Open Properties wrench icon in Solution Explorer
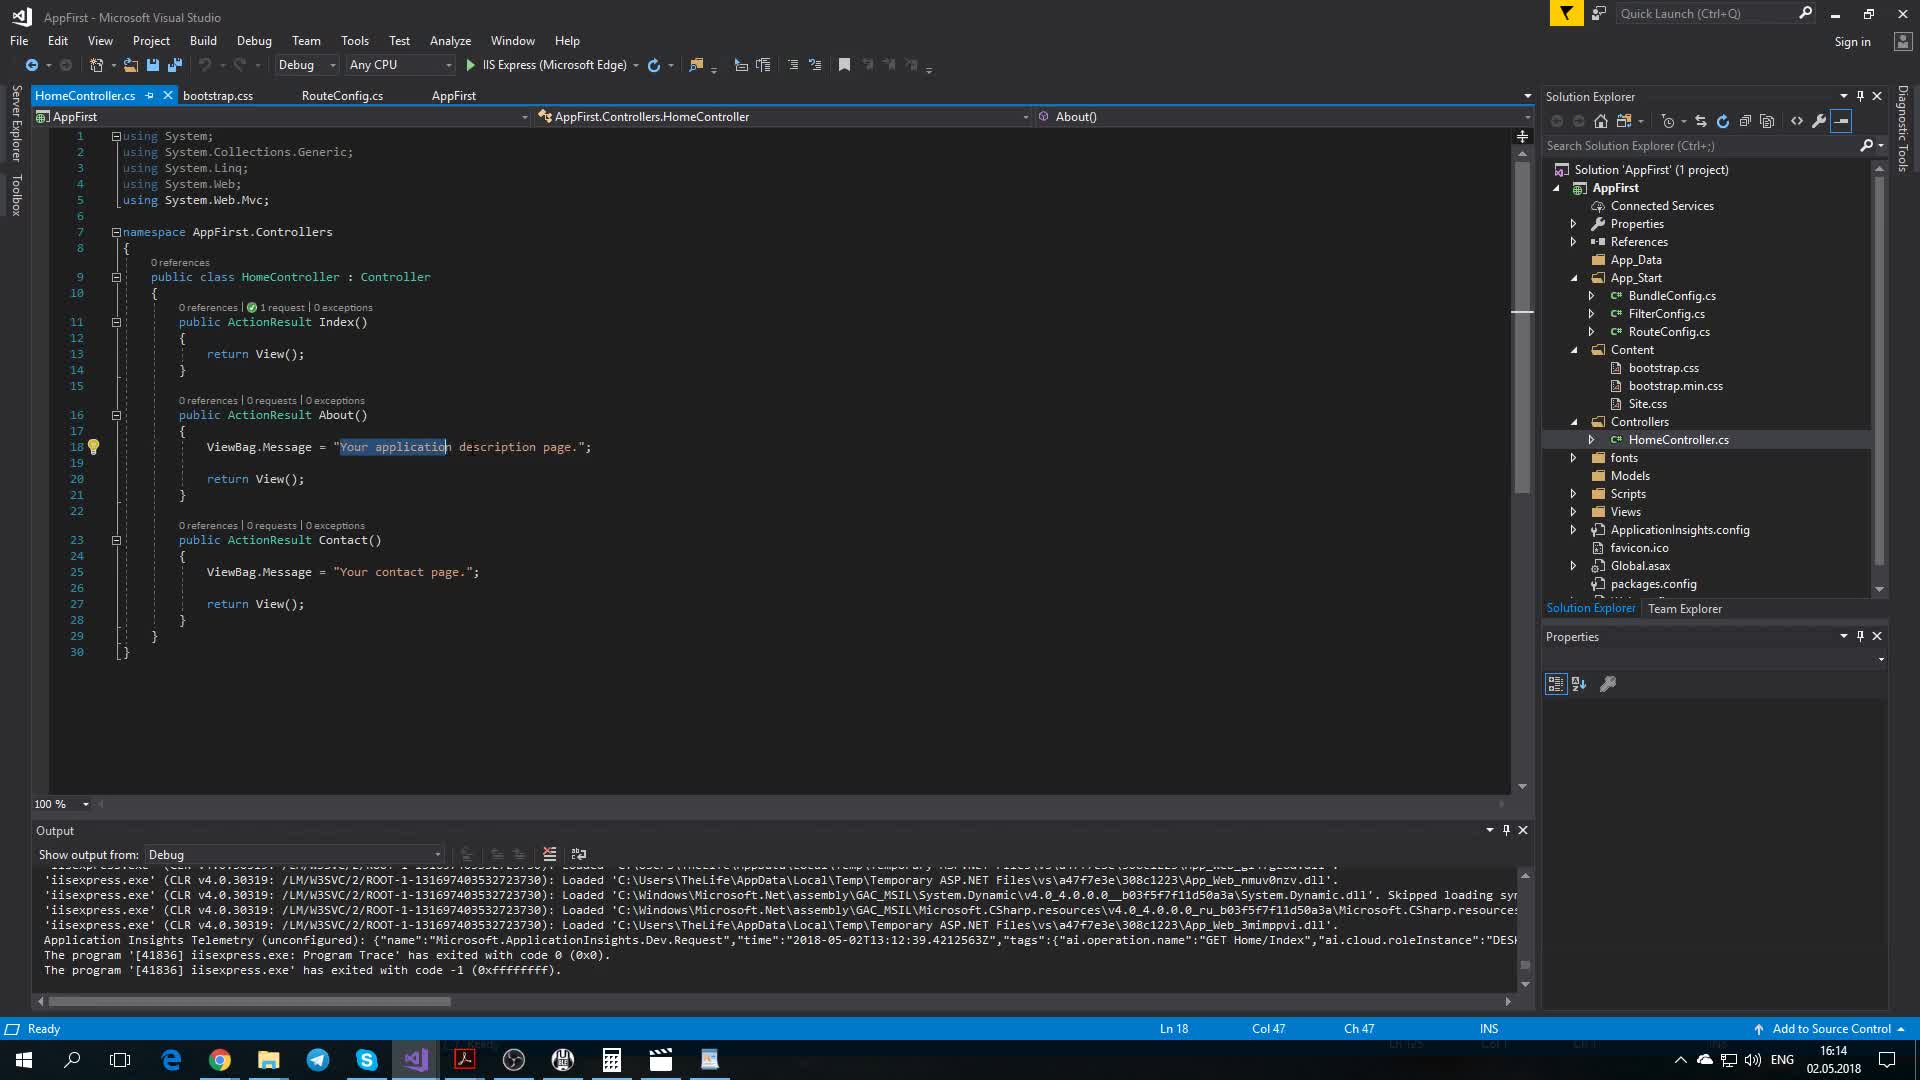Screen dimensions: 1920x1080 tap(1819, 121)
